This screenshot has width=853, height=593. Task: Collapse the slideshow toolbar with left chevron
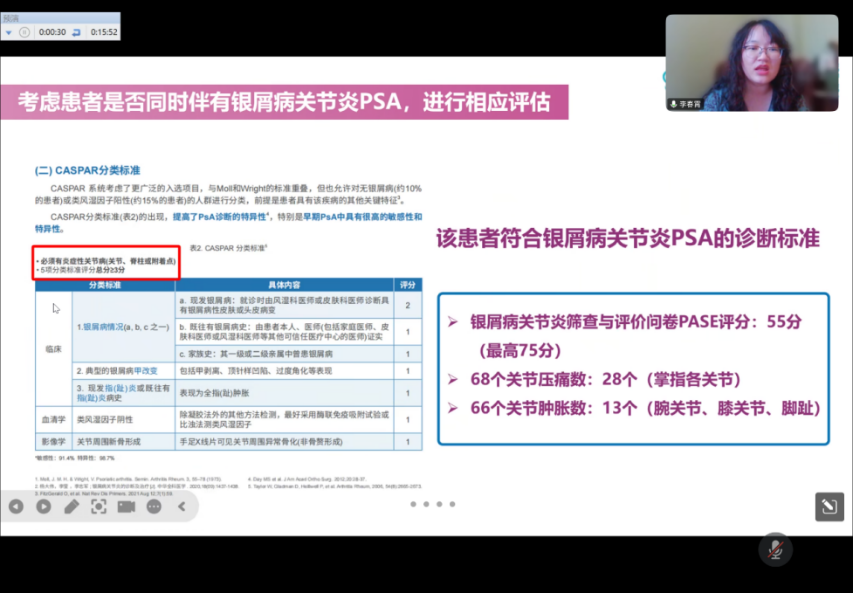182,507
